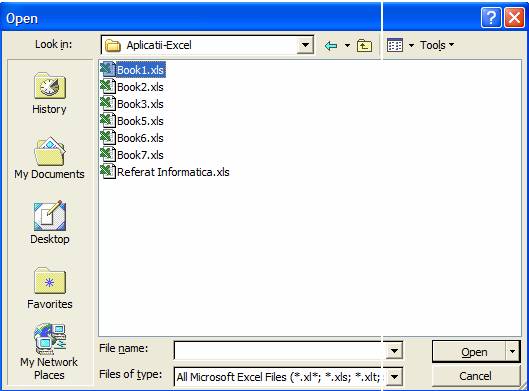
Task: Open the Views dropdown arrow
Action: tap(411, 45)
